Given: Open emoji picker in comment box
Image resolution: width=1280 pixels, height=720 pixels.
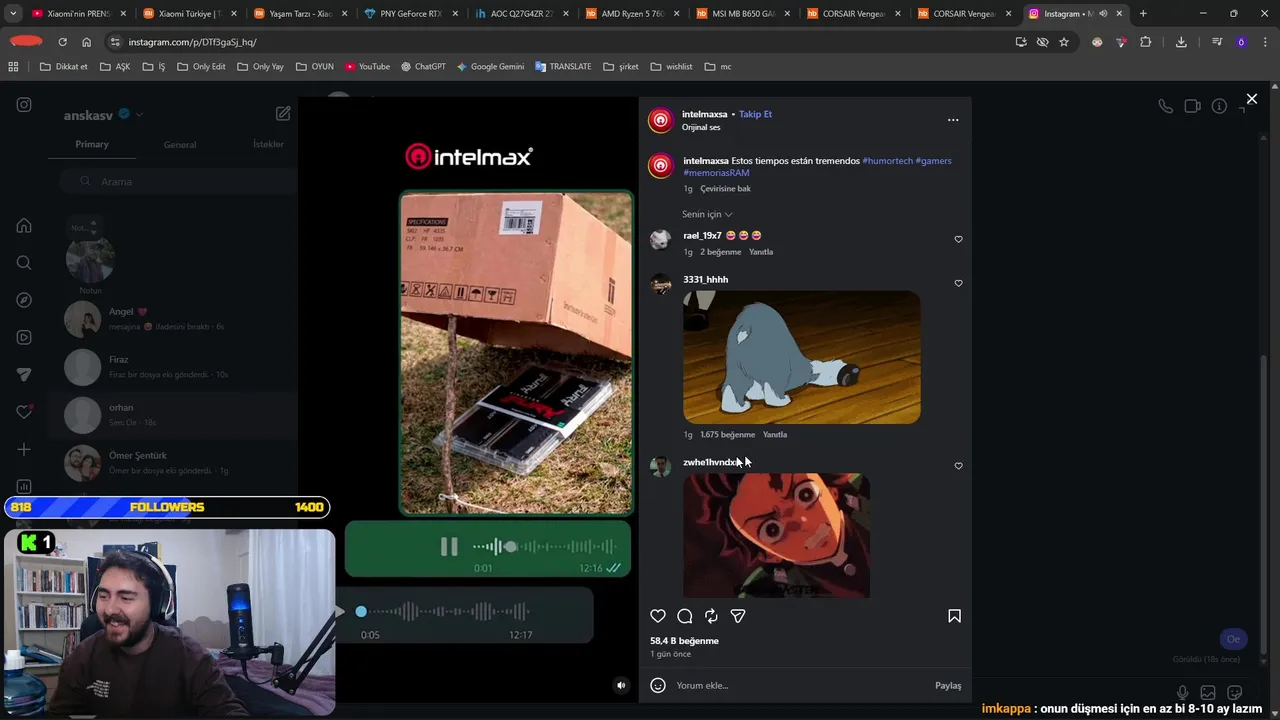Looking at the screenshot, I should [658, 685].
